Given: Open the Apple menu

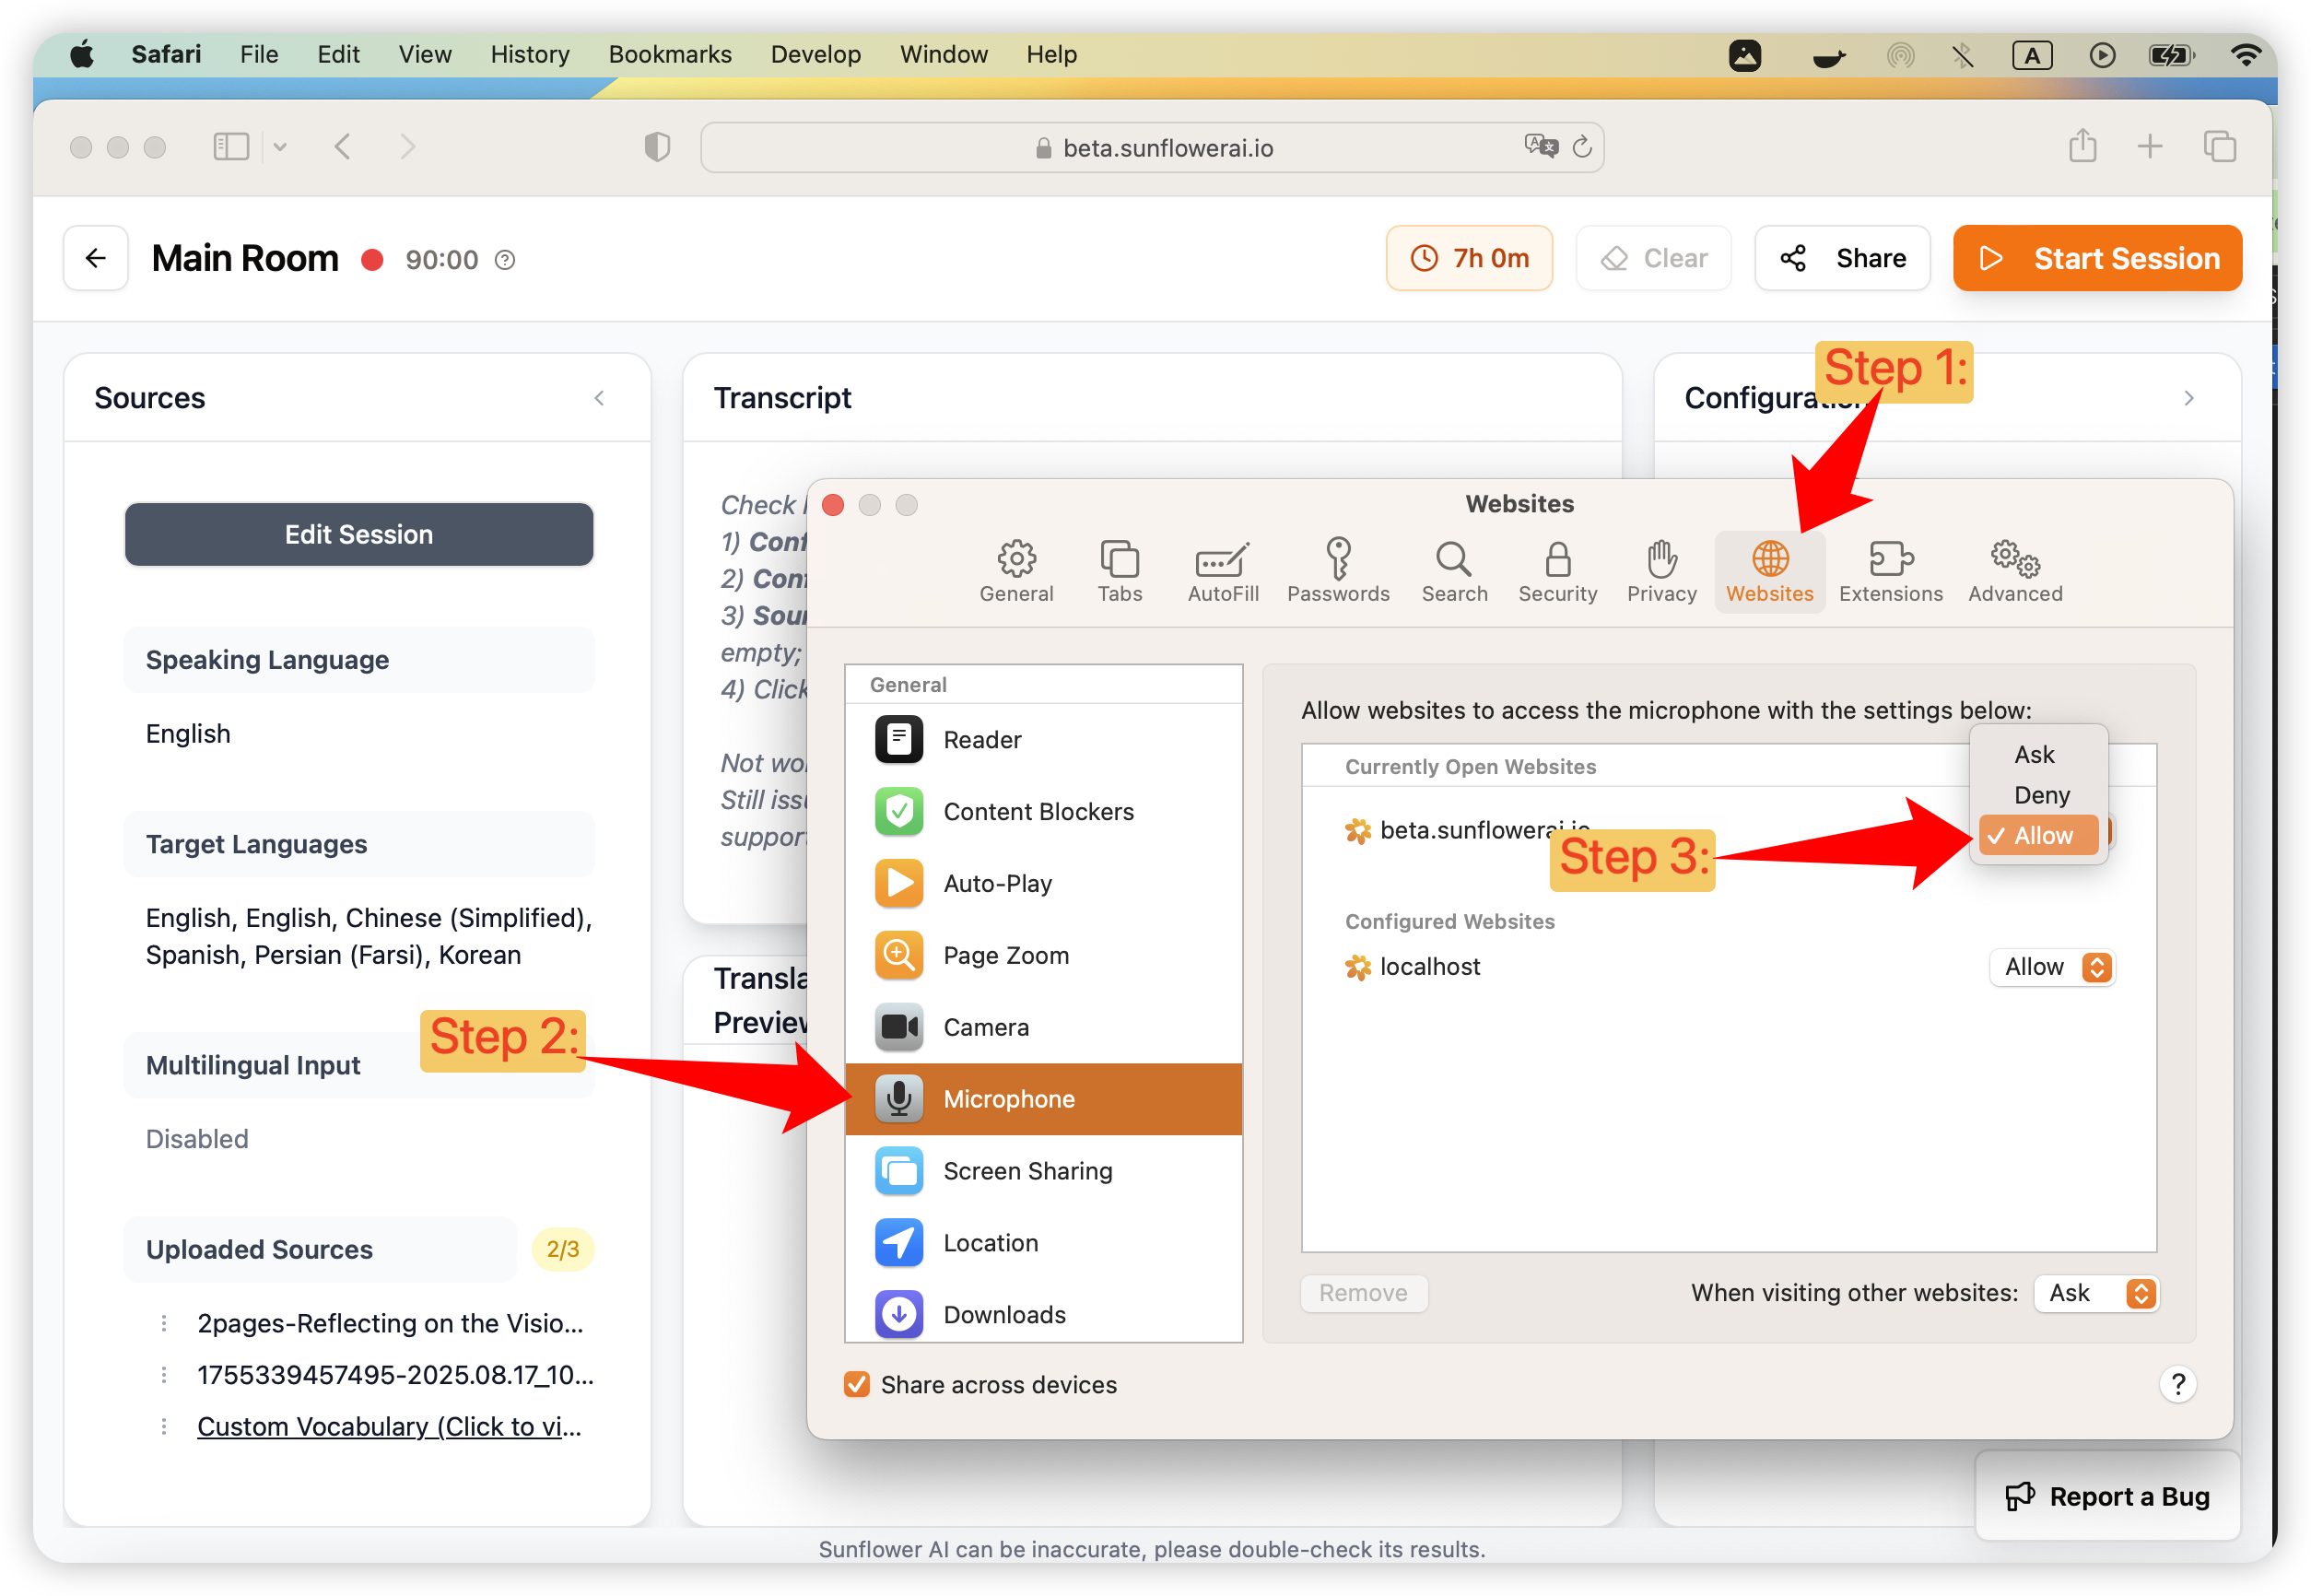Looking at the screenshot, I should [x=82, y=54].
